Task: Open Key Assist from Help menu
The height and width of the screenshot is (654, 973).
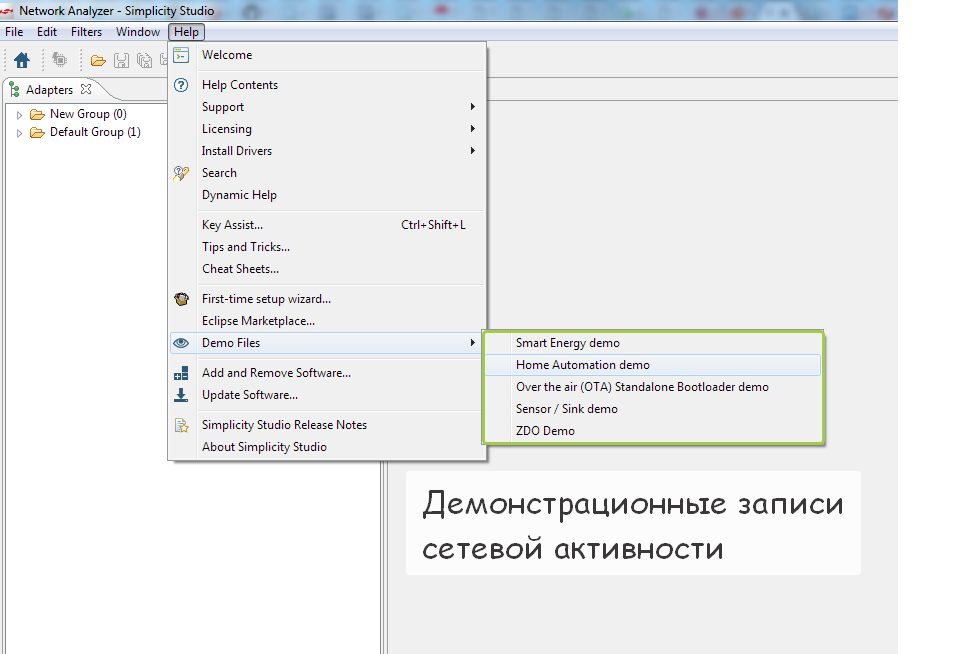Action: click(x=326, y=225)
